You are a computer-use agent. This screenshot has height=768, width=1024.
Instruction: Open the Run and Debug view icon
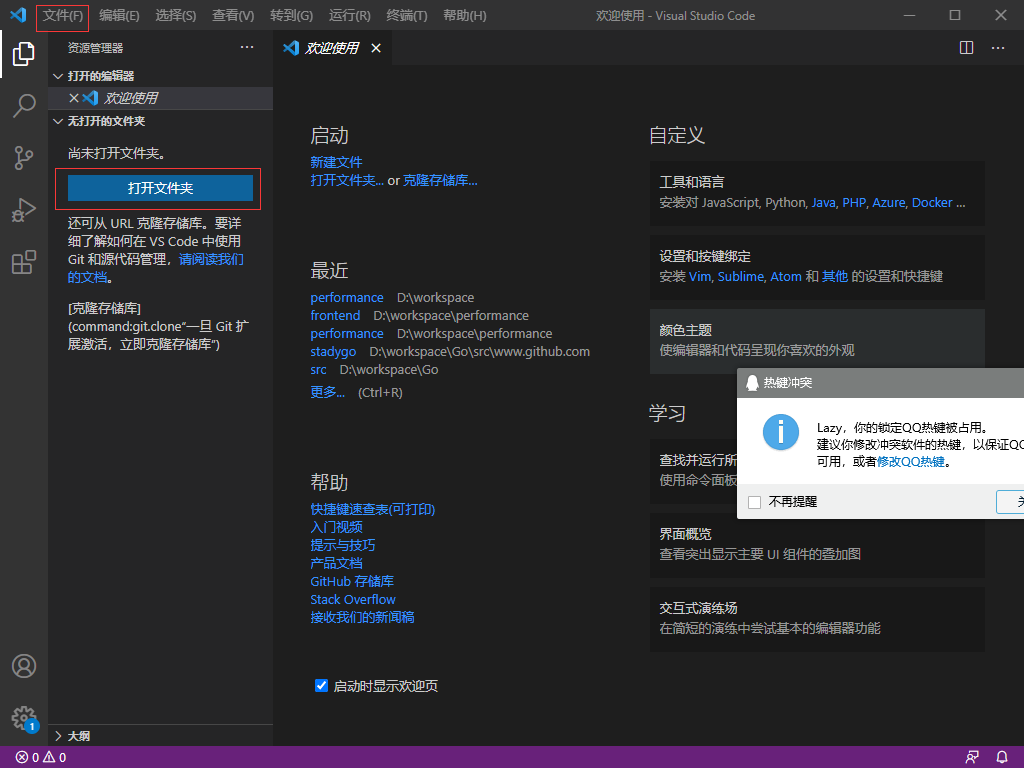tap(24, 210)
